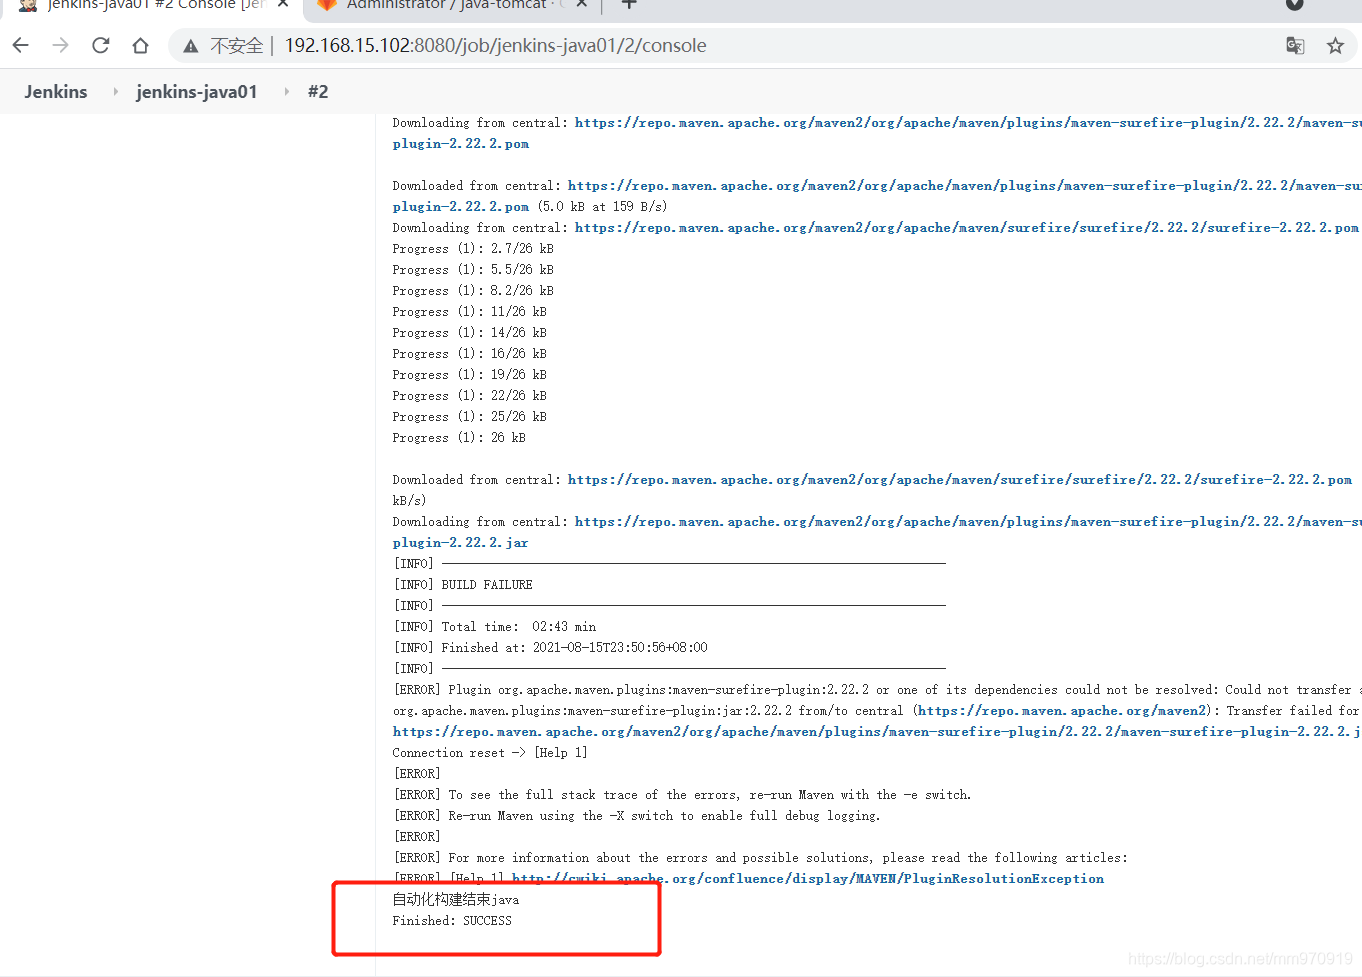Reload the Jenkins console page
1362x977 pixels.
click(101, 45)
